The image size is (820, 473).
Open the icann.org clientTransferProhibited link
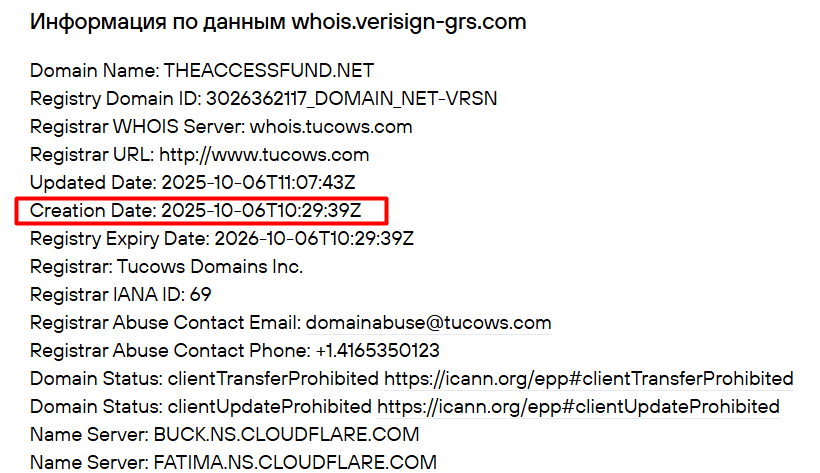tap(589, 379)
